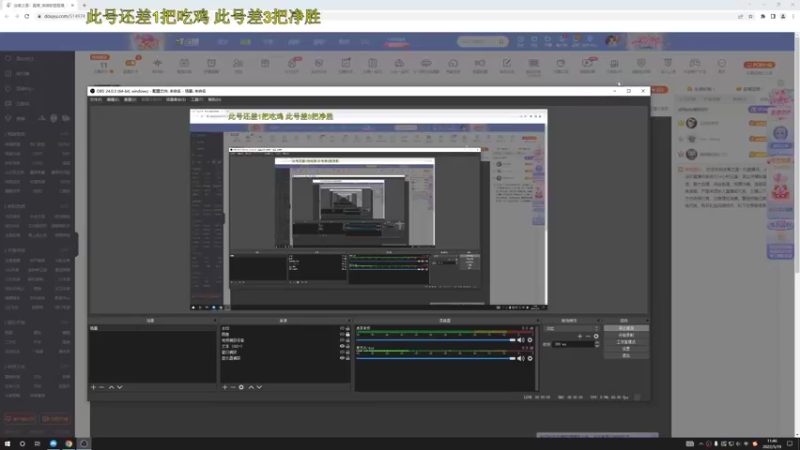
Task: Toggle eye icon for 窗口捕获 source
Action: tap(342, 352)
